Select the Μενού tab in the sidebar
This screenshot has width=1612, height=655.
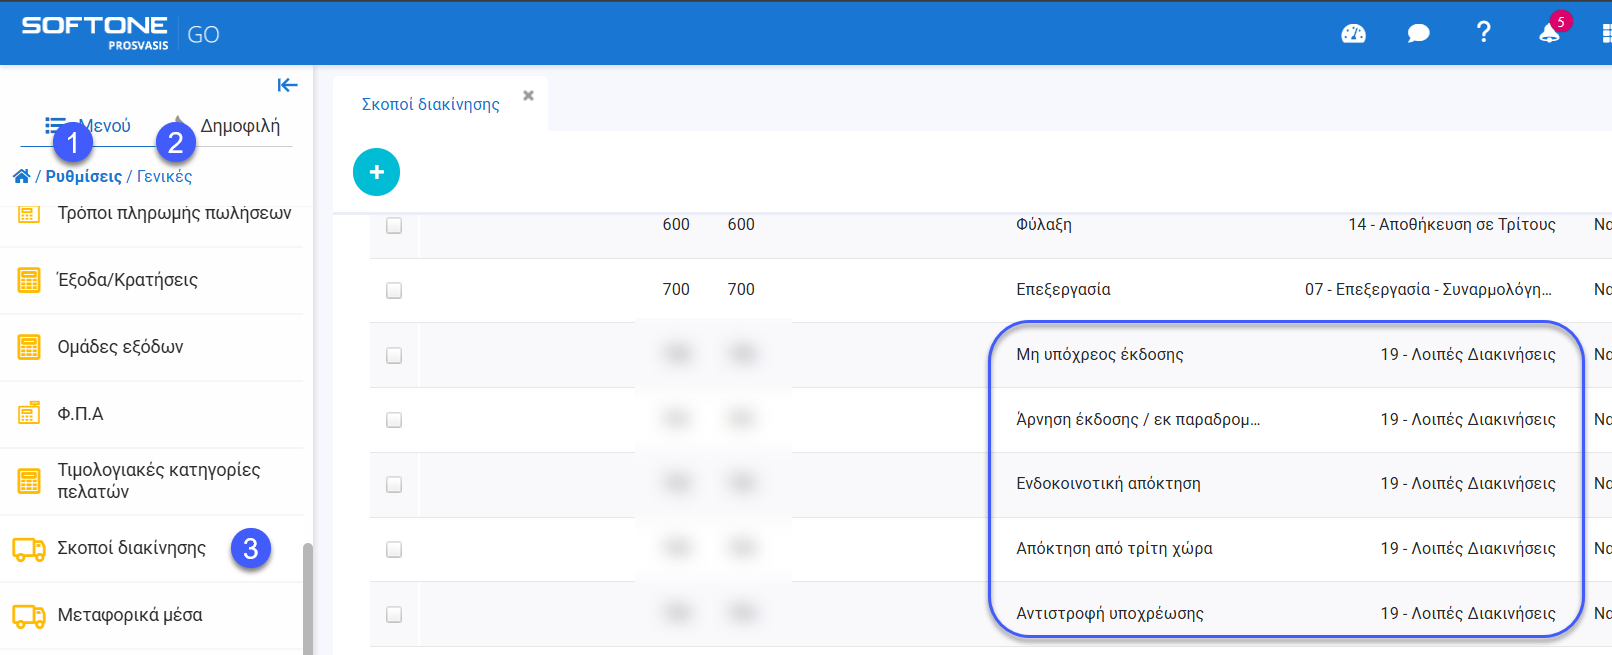tap(104, 126)
